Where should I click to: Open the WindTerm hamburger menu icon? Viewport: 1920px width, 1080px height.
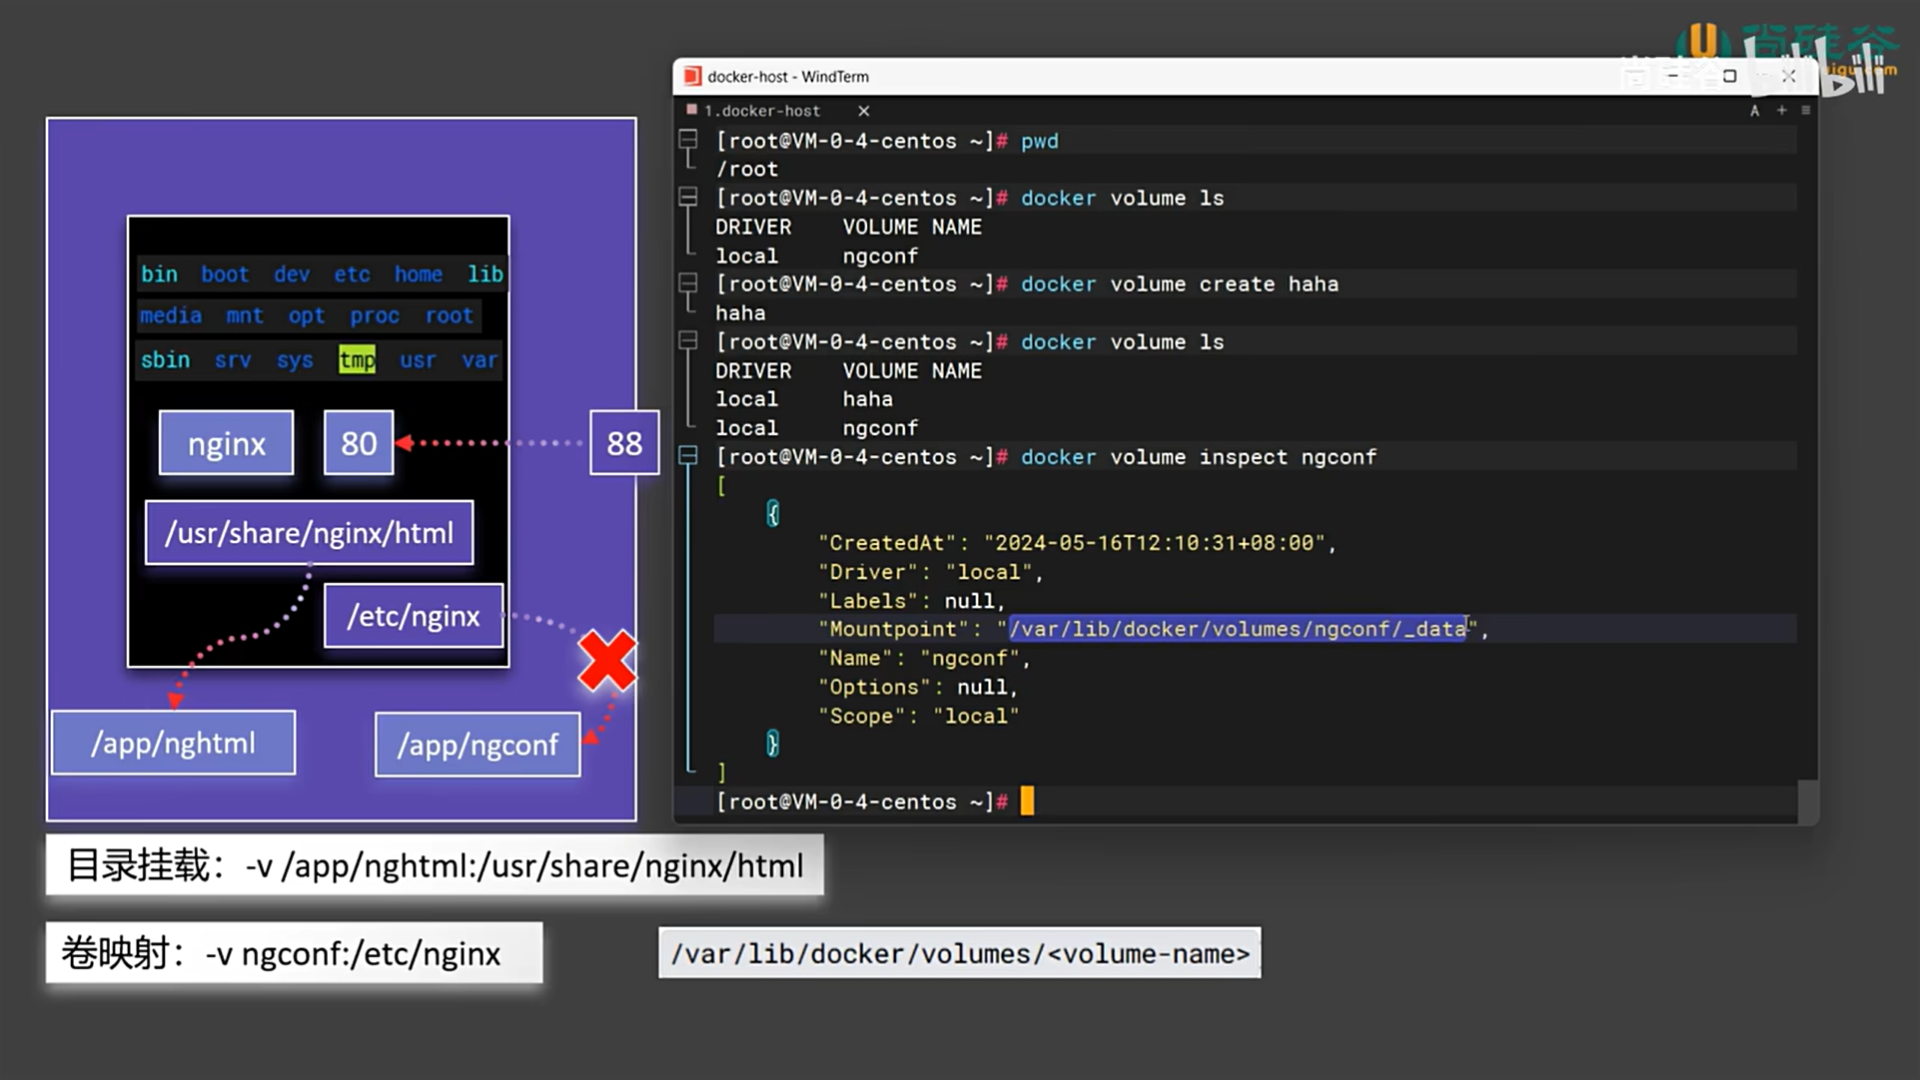tap(1806, 110)
